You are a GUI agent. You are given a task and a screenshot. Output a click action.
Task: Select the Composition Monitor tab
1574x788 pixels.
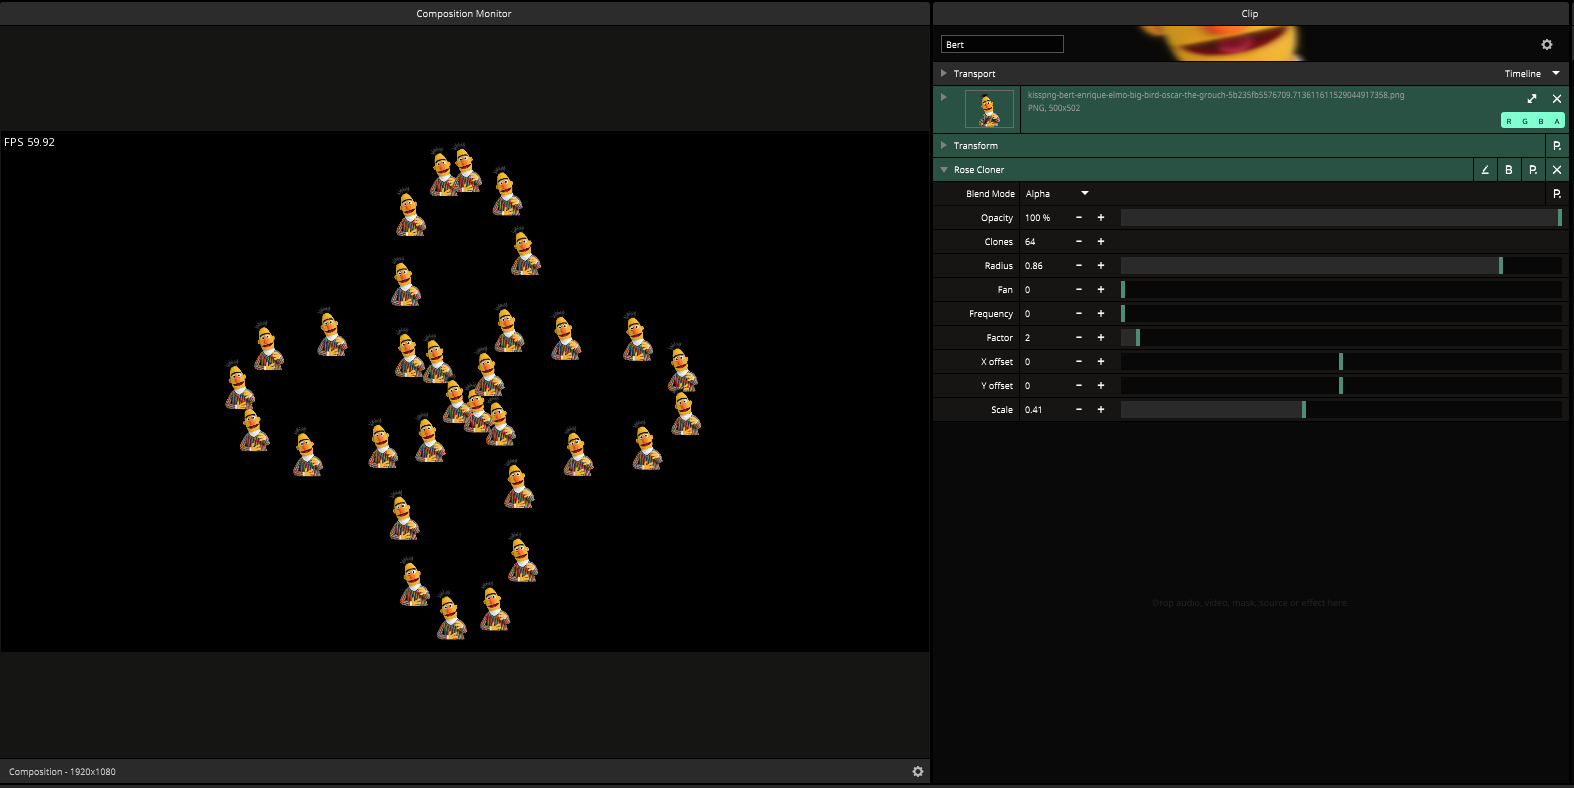tap(463, 14)
